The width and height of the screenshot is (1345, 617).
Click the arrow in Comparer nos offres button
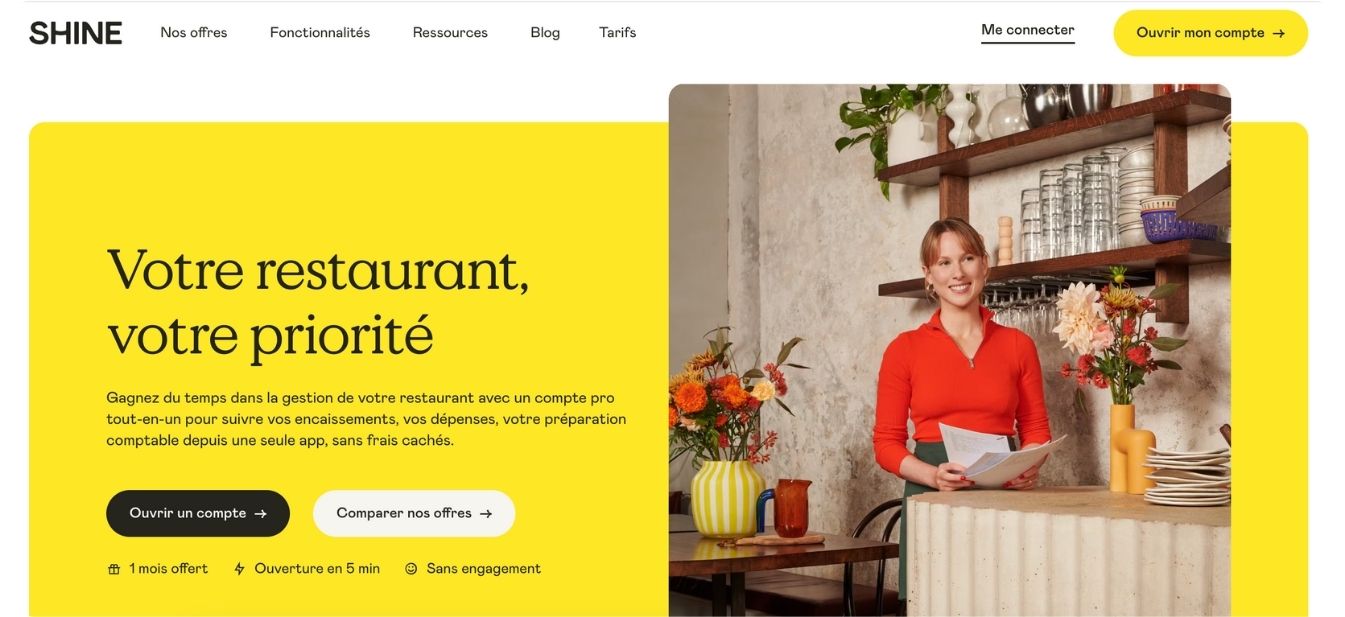pos(486,514)
